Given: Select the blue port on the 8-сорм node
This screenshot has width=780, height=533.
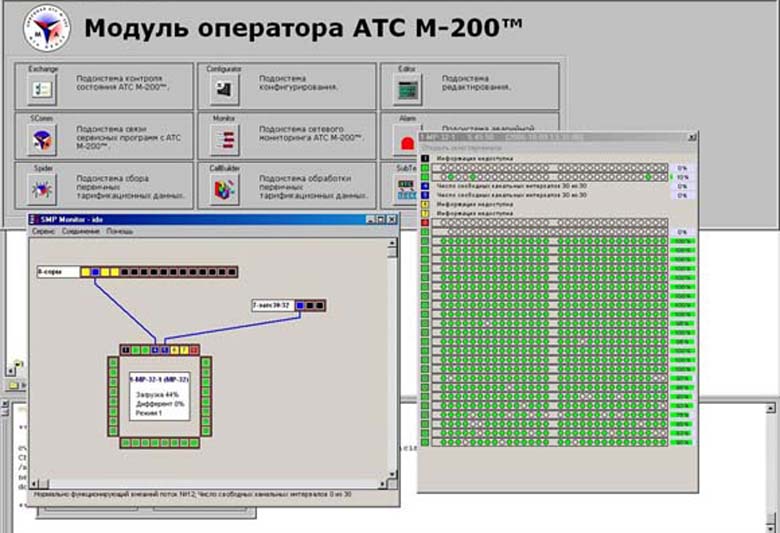Looking at the screenshot, I should [x=96, y=272].
